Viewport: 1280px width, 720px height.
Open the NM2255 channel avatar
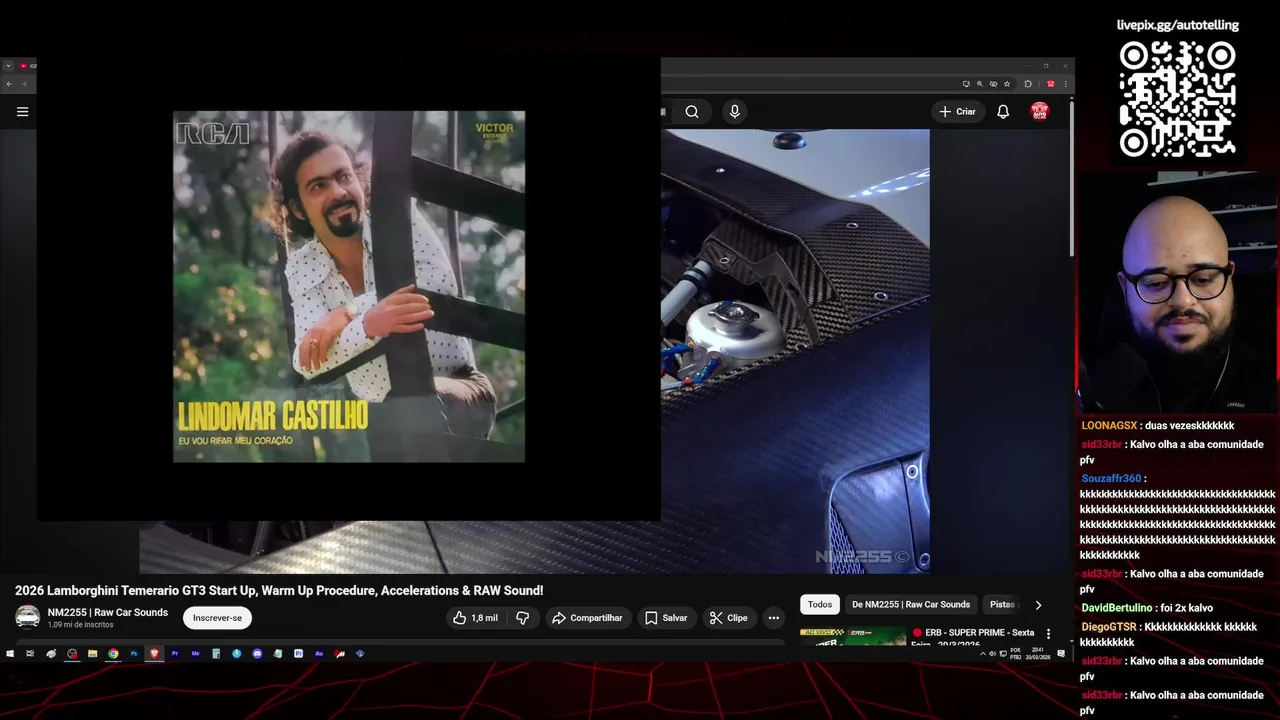[x=28, y=617]
